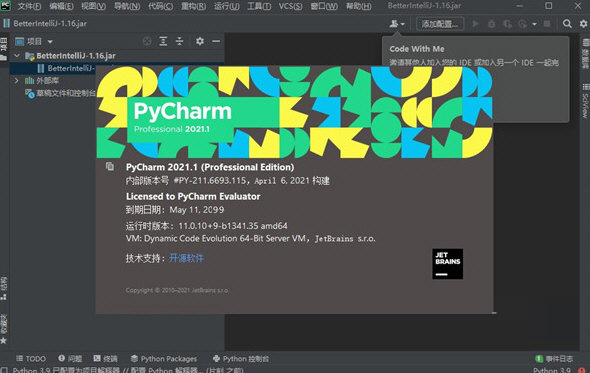This screenshot has height=373, width=590.
Task: Open the 工具(T) menu
Action: 259,6
